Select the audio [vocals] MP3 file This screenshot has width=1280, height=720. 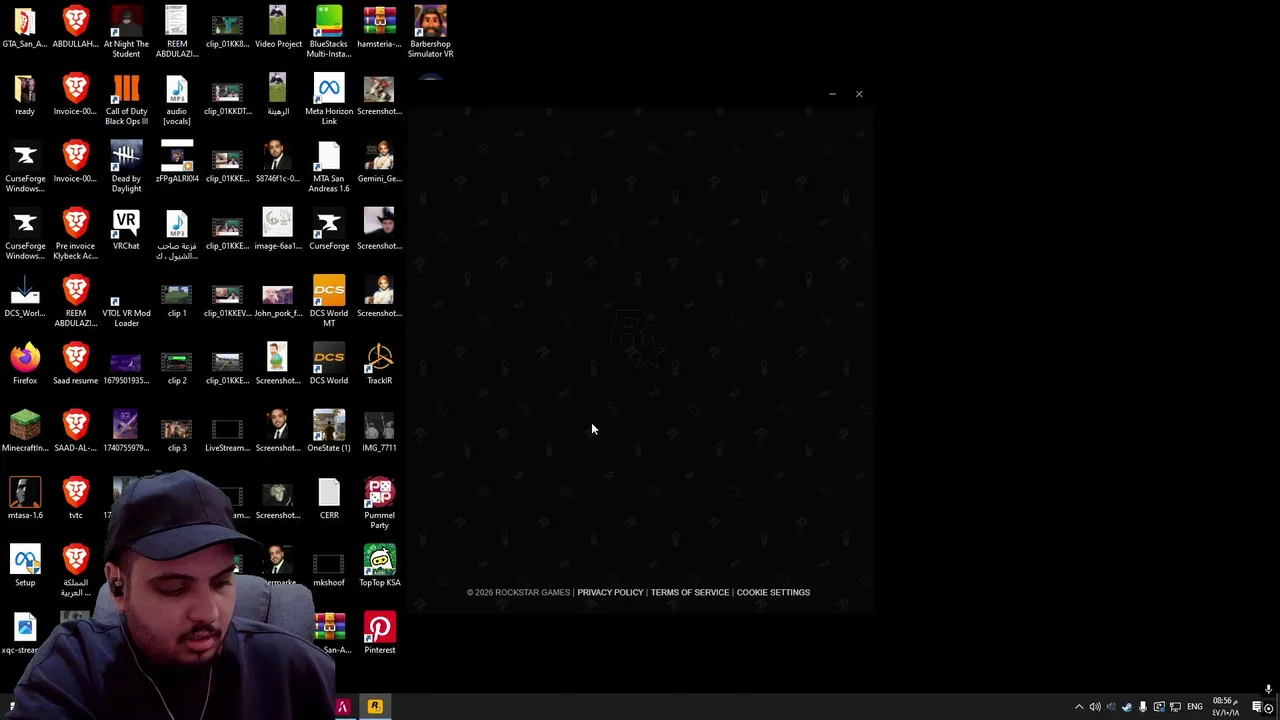[x=177, y=99]
